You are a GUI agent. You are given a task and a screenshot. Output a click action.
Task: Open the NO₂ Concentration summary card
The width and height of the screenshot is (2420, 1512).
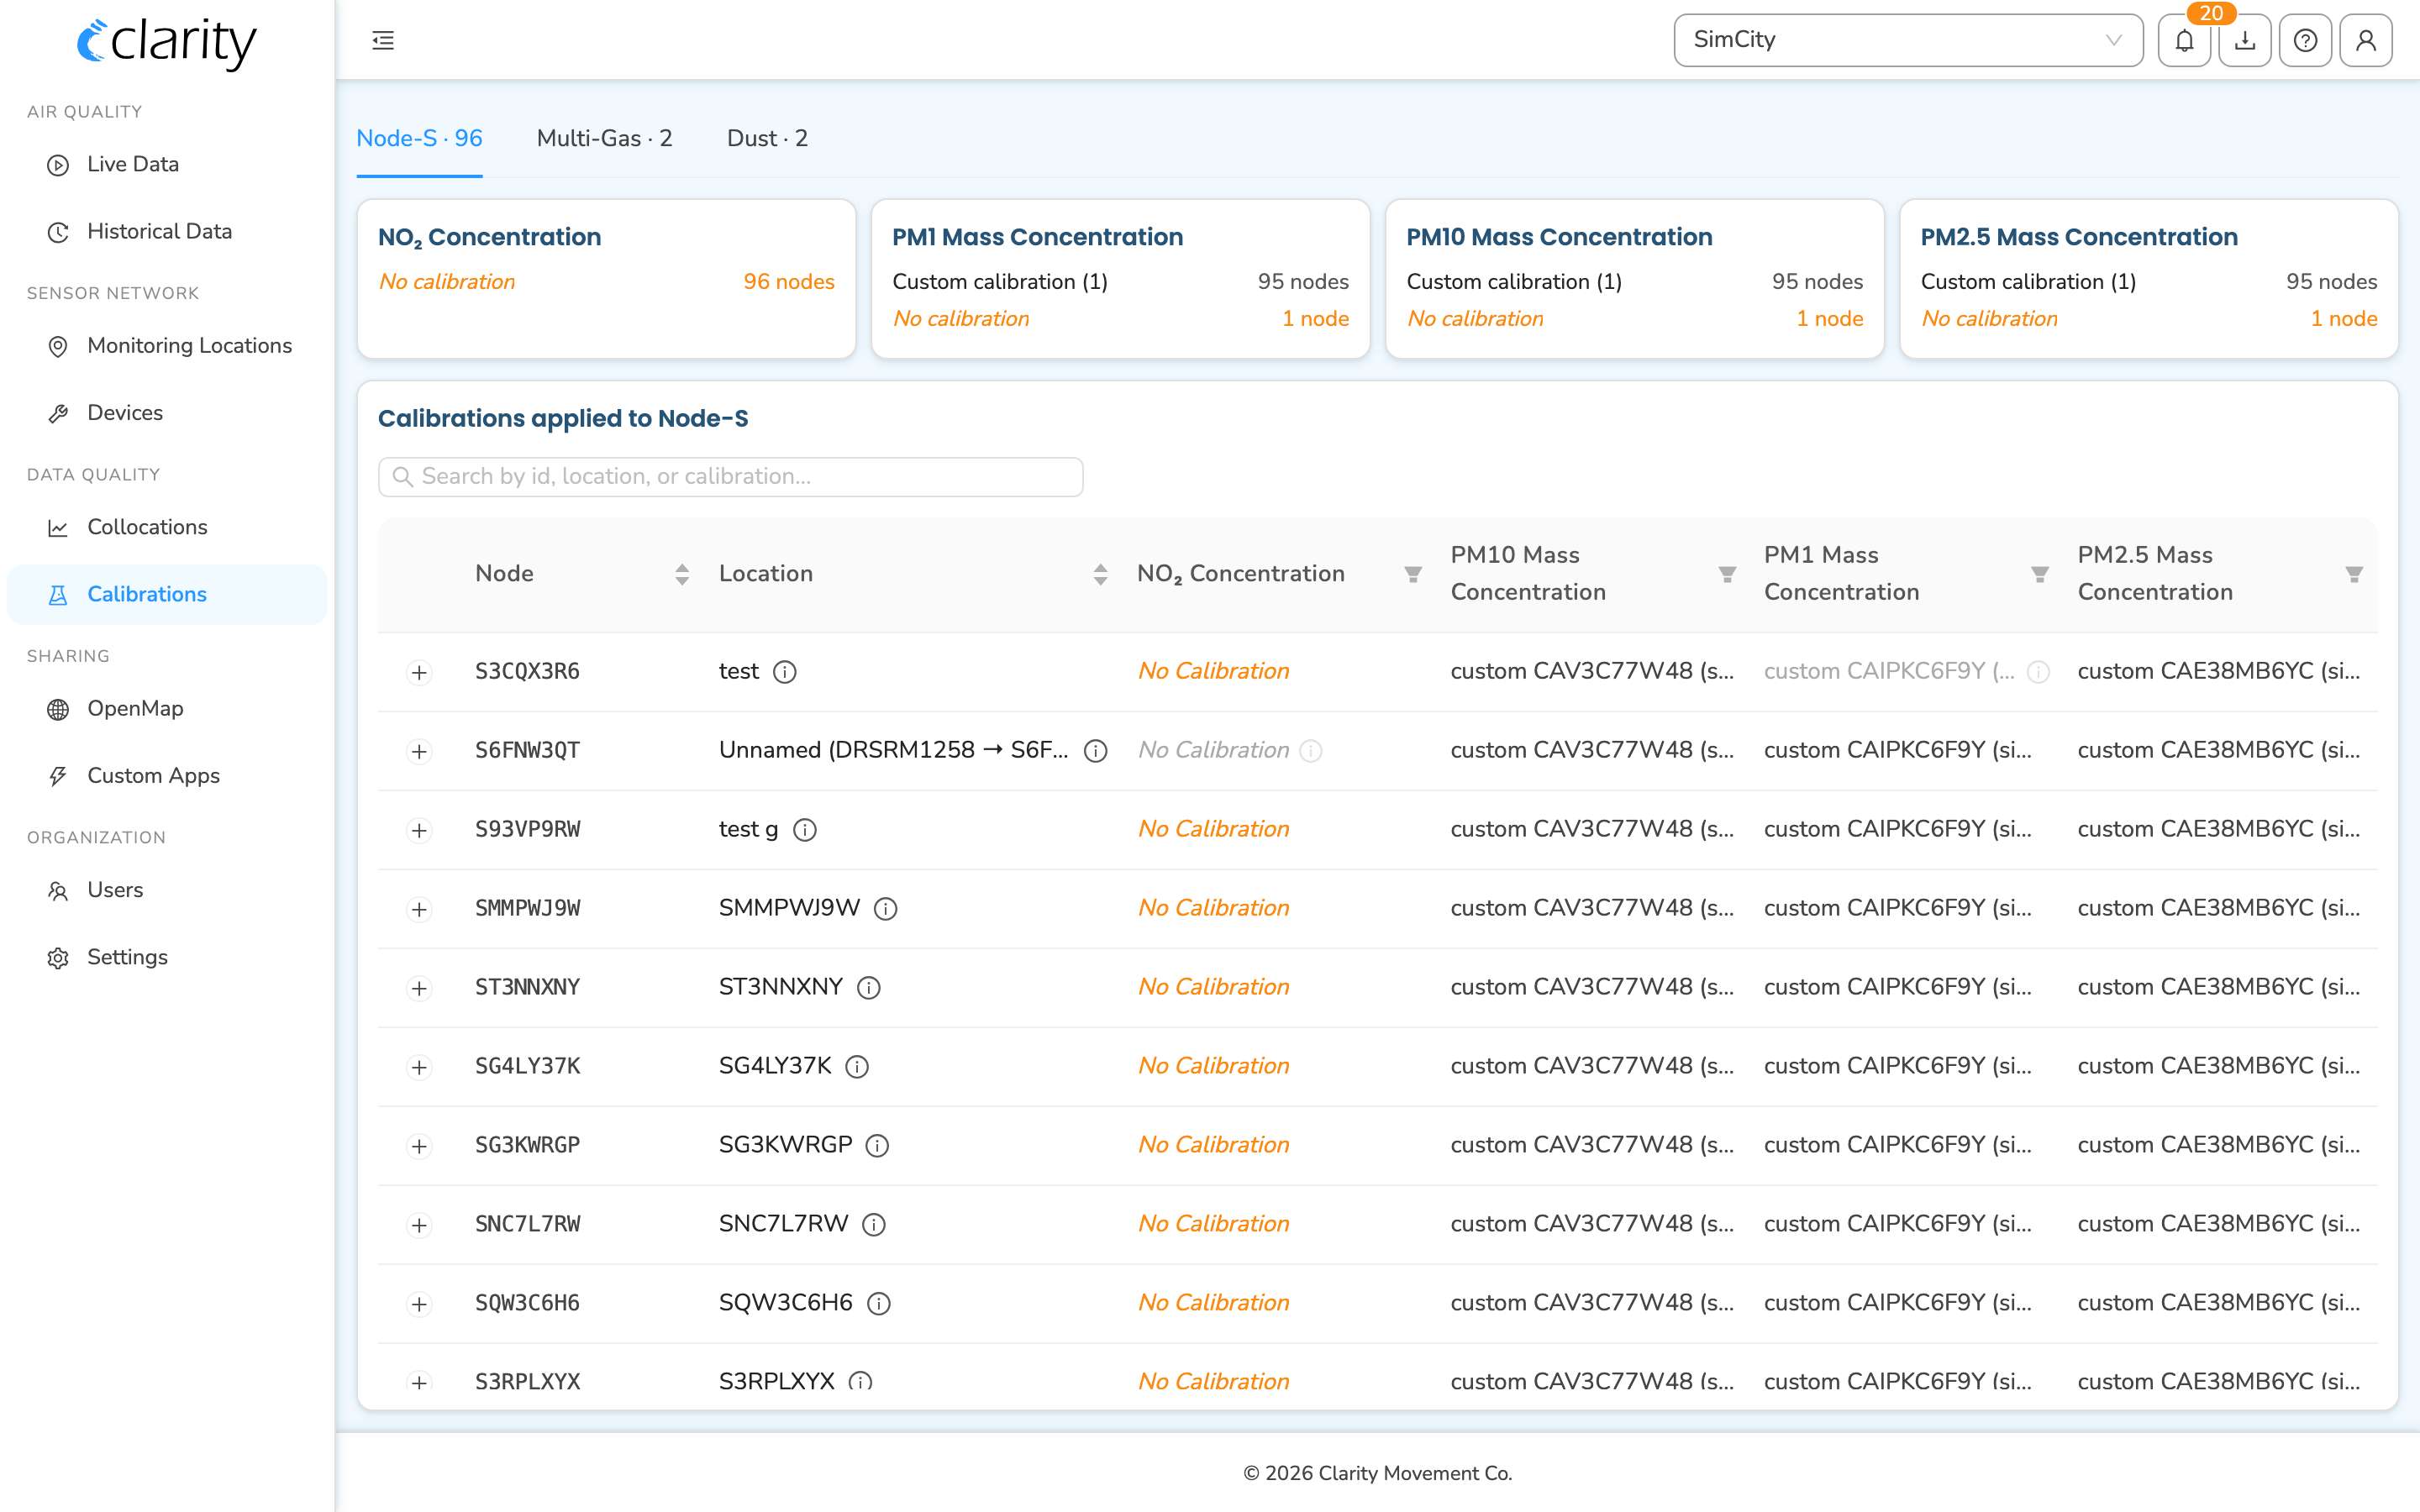tap(606, 279)
